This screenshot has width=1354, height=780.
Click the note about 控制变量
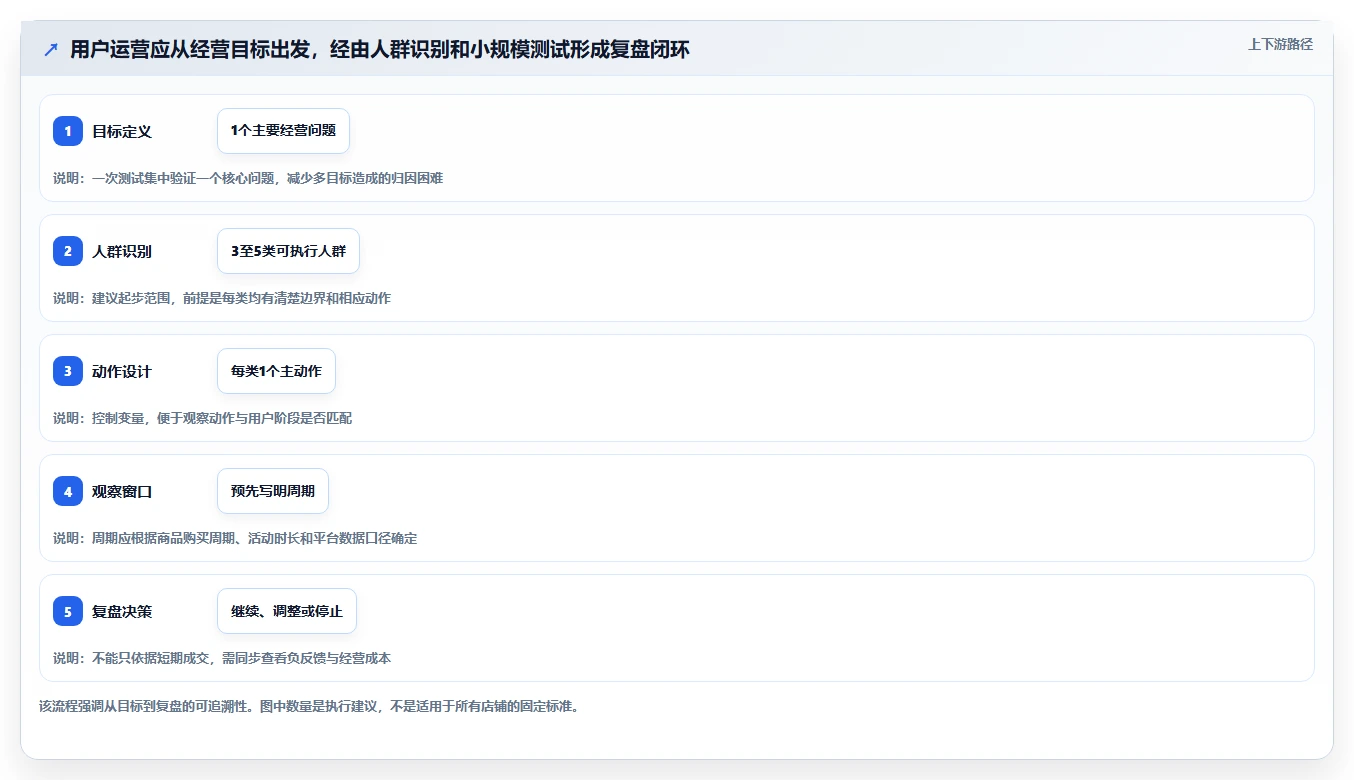pyautogui.click(x=202, y=418)
